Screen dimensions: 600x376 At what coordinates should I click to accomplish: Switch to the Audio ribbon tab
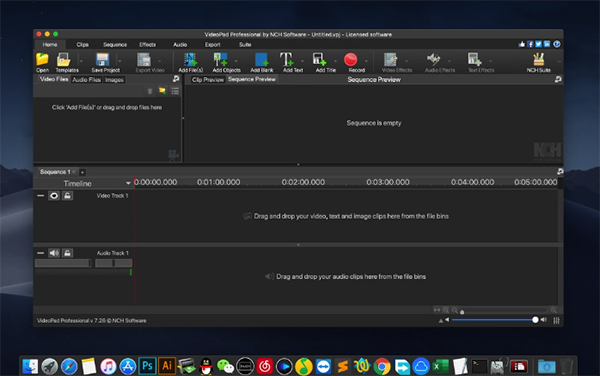(x=180, y=45)
